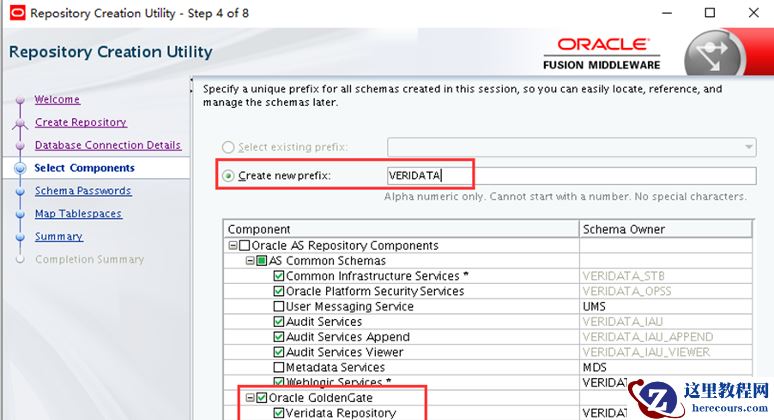Go to Create Repository step

pyautogui.click(x=81, y=122)
